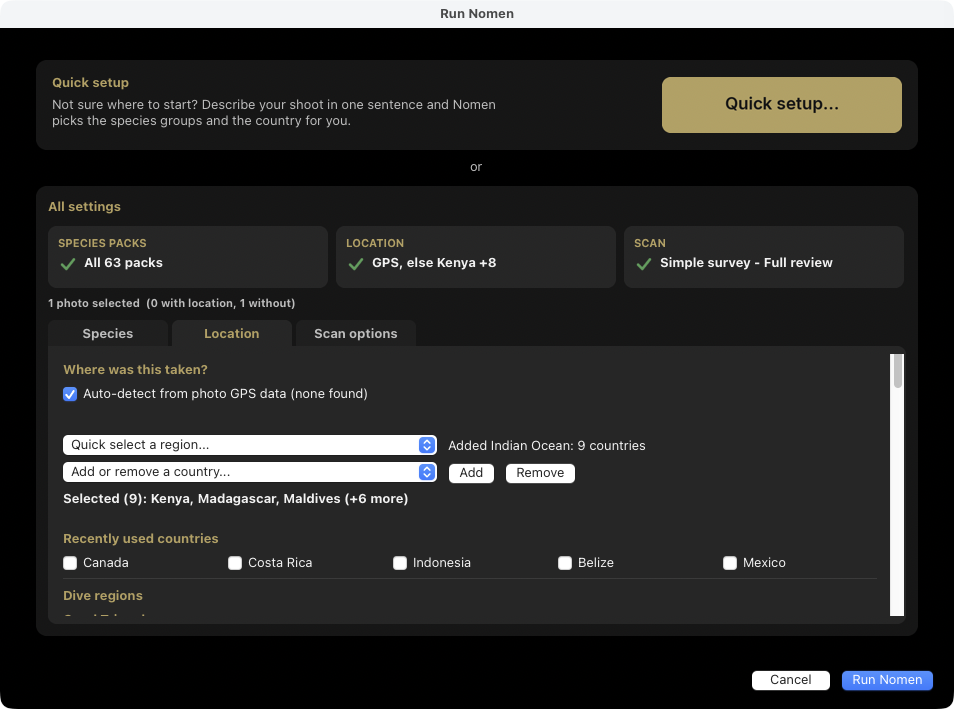Screen dimensions: 954x709
Task: Select the Location tab
Action: pyautogui.click(x=232, y=334)
